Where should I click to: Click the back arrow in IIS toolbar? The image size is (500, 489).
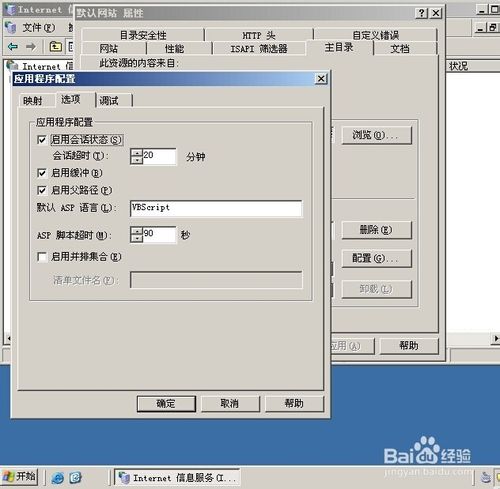[x=12, y=46]
